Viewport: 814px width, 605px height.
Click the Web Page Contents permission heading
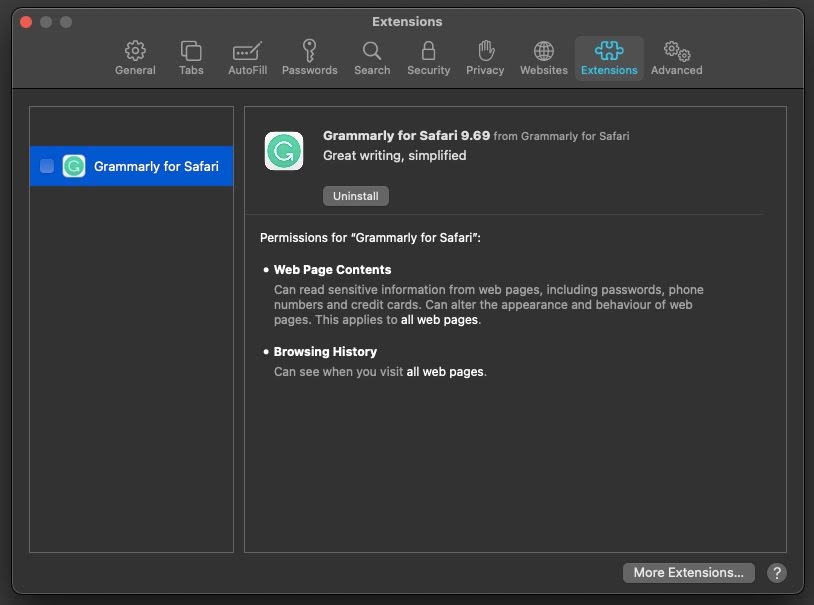pos(332,270)
